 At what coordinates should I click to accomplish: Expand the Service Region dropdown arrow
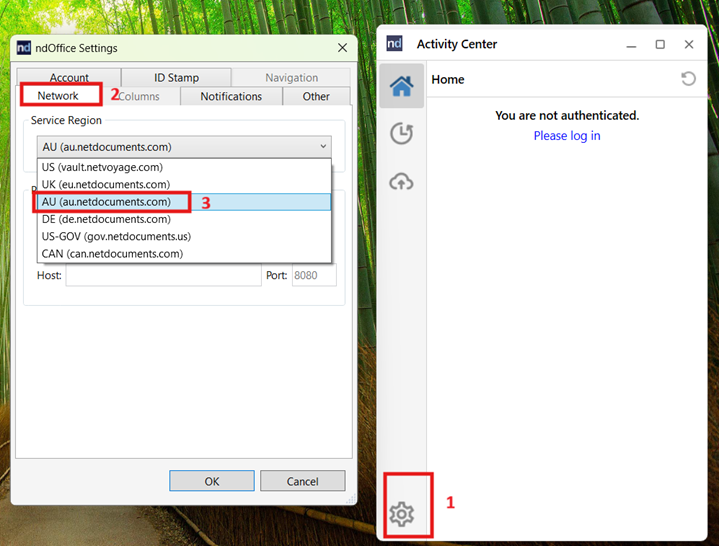pyautogui.click(x=323, y=146)
